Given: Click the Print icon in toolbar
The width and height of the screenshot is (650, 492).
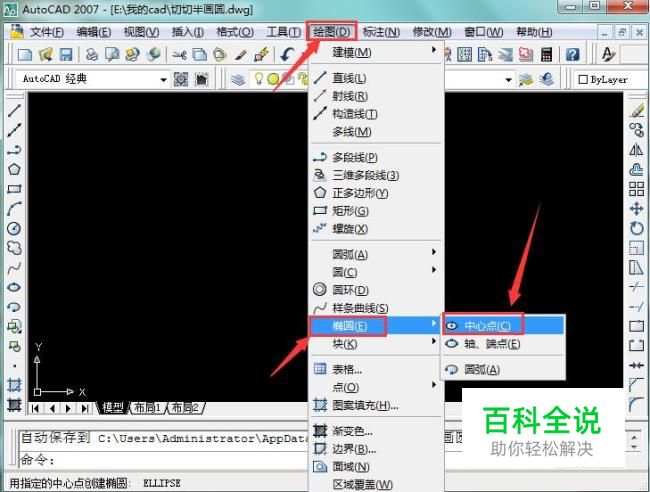Looking at the screenshot, I should [92, 54].
